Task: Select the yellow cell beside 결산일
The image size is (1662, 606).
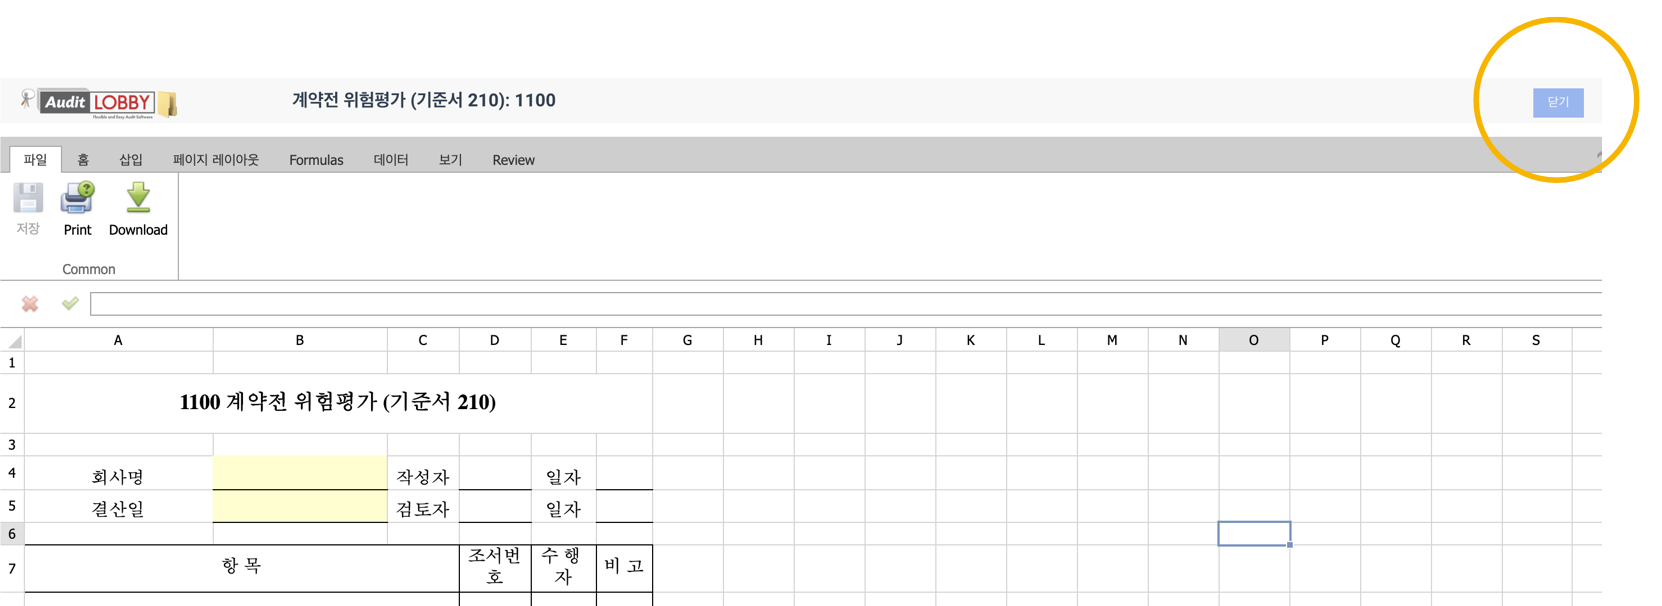Action: (x=300, y=507)
